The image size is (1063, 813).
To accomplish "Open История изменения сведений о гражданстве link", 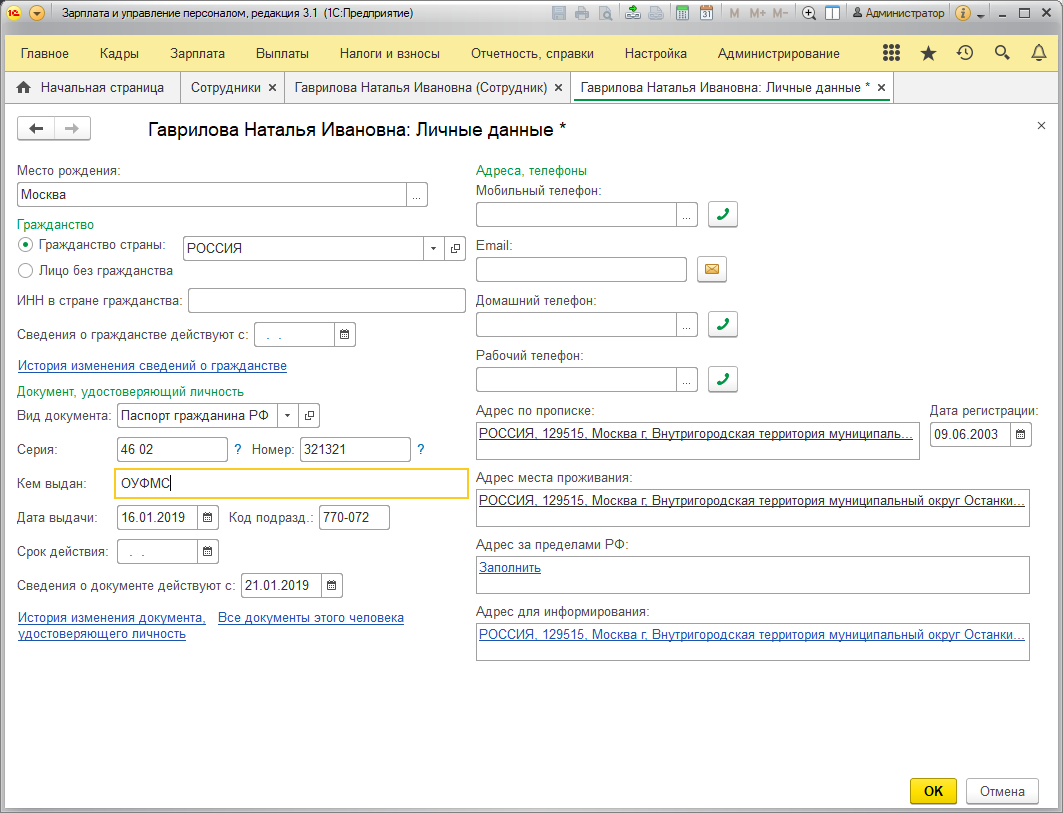I will coord(152,366).
